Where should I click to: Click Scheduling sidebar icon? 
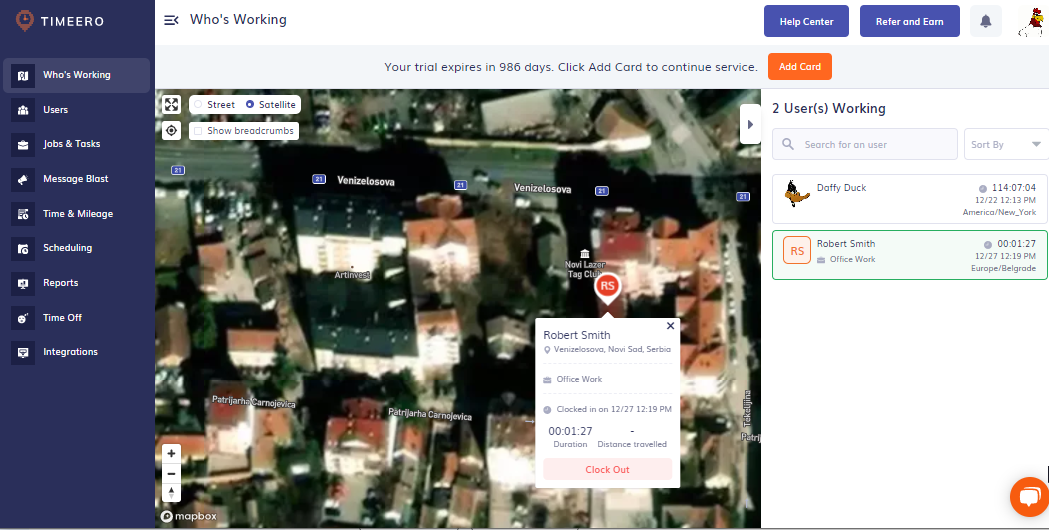[x=23, y=248]
